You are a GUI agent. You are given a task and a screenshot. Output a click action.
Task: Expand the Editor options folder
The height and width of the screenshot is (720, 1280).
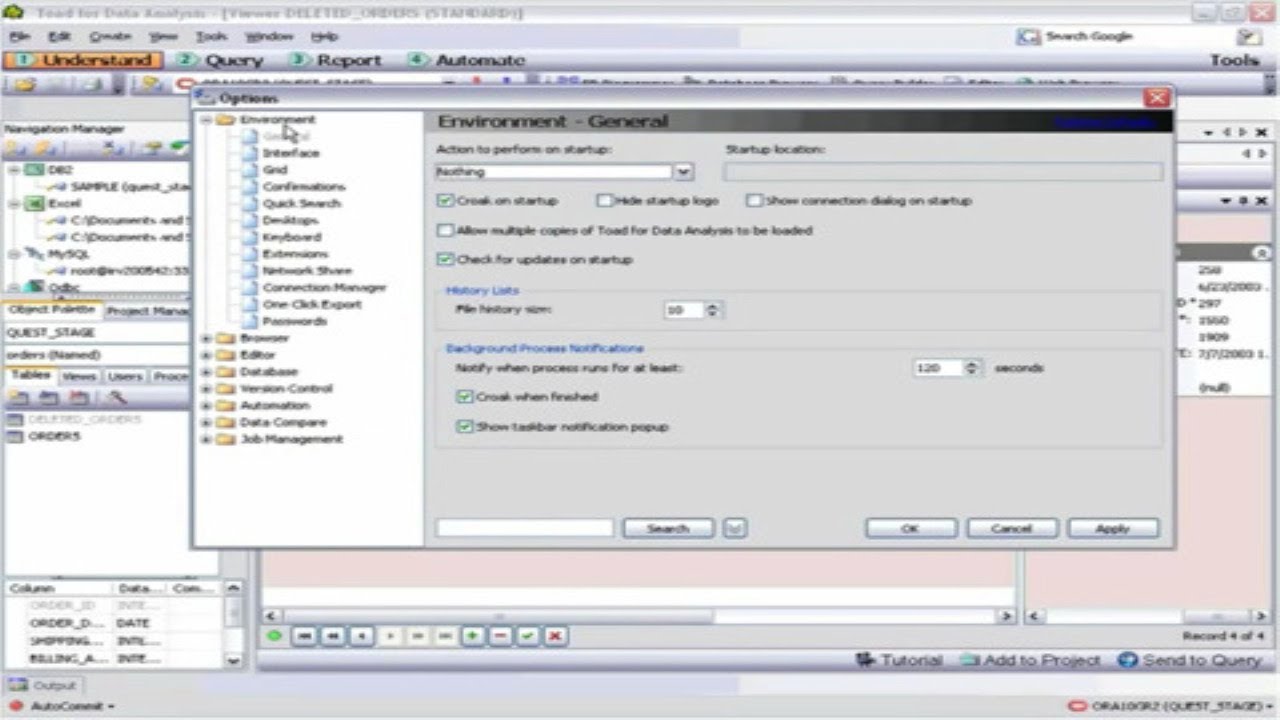click(207, 355)
